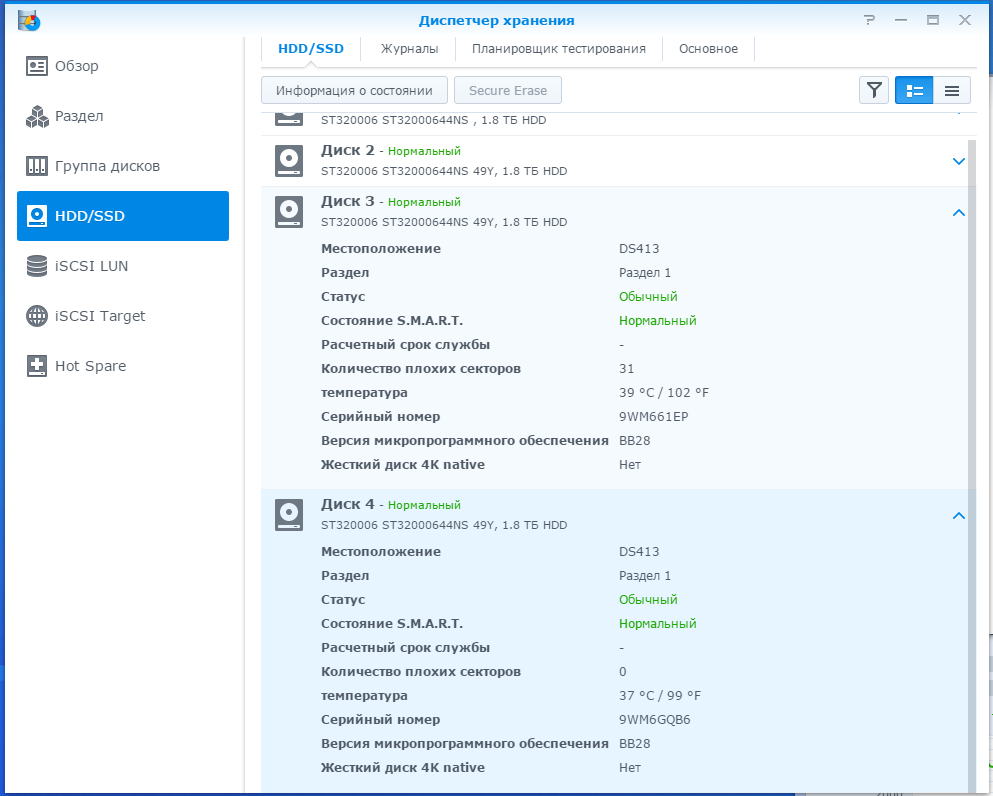The width and height of the screenshot is (993, 796).
Task: Click the help question mark icon
Action: 870,20
